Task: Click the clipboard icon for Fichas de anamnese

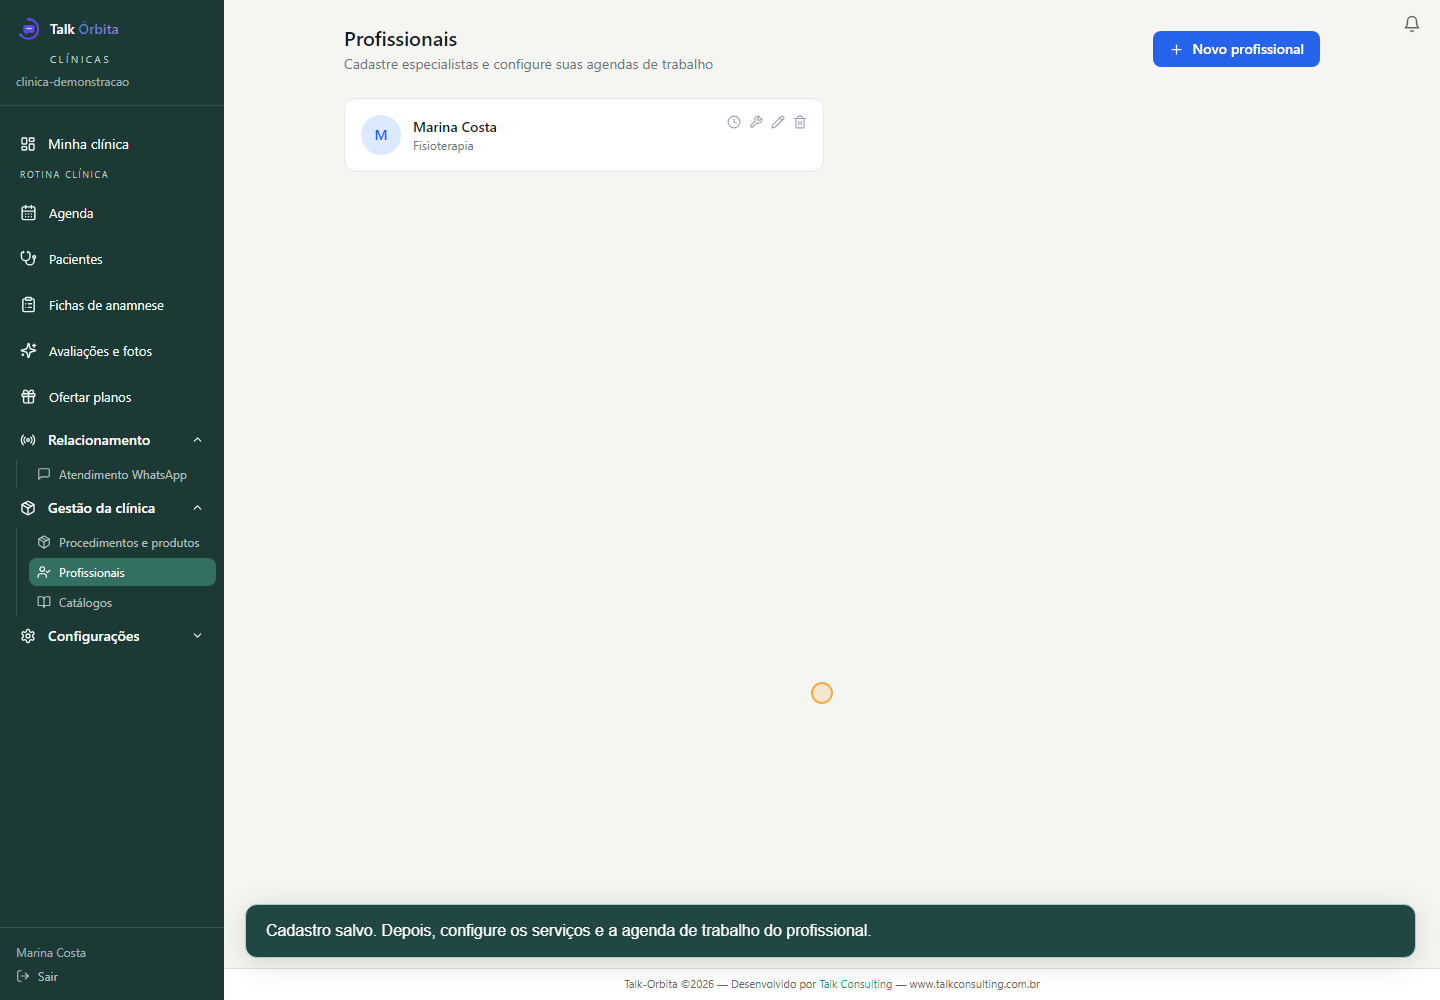Action: tap(29, 305)
